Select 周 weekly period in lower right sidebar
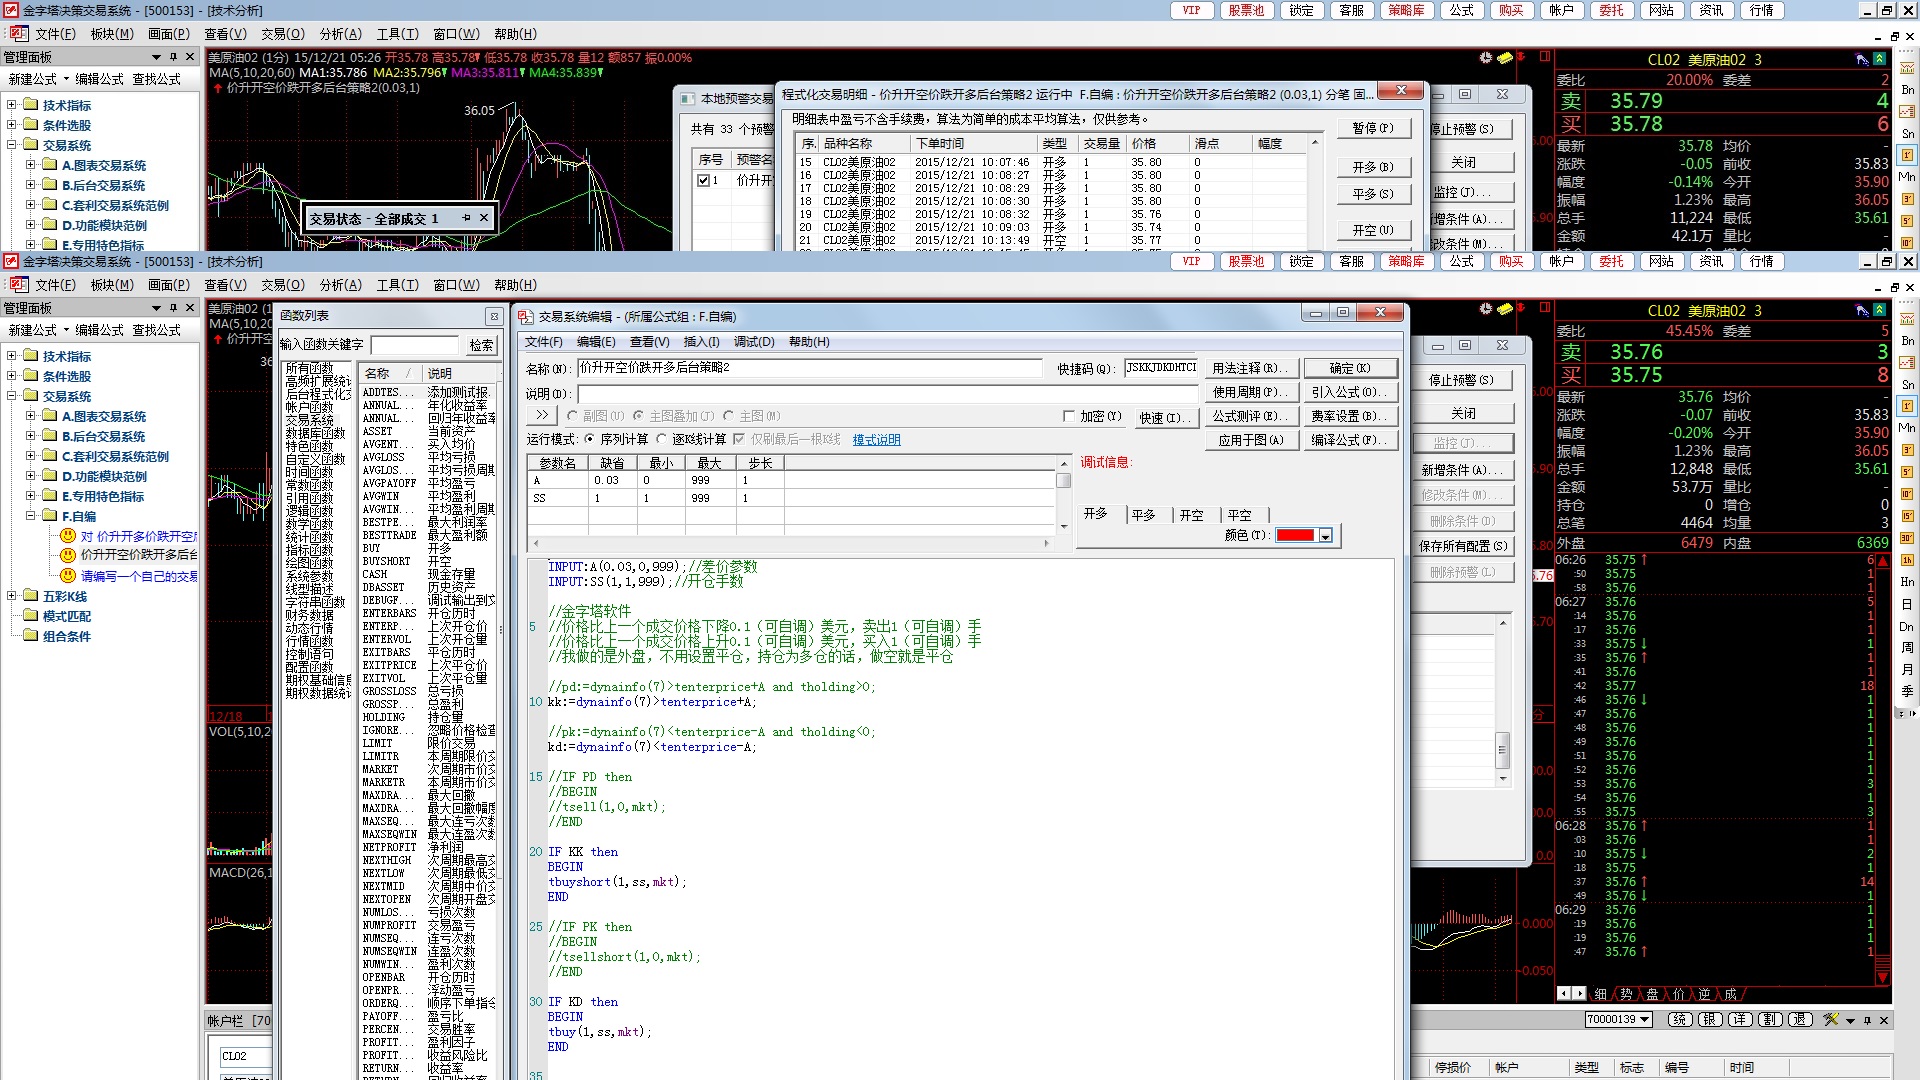This screenshot has width=1920, height=1080. [1908, 648]
